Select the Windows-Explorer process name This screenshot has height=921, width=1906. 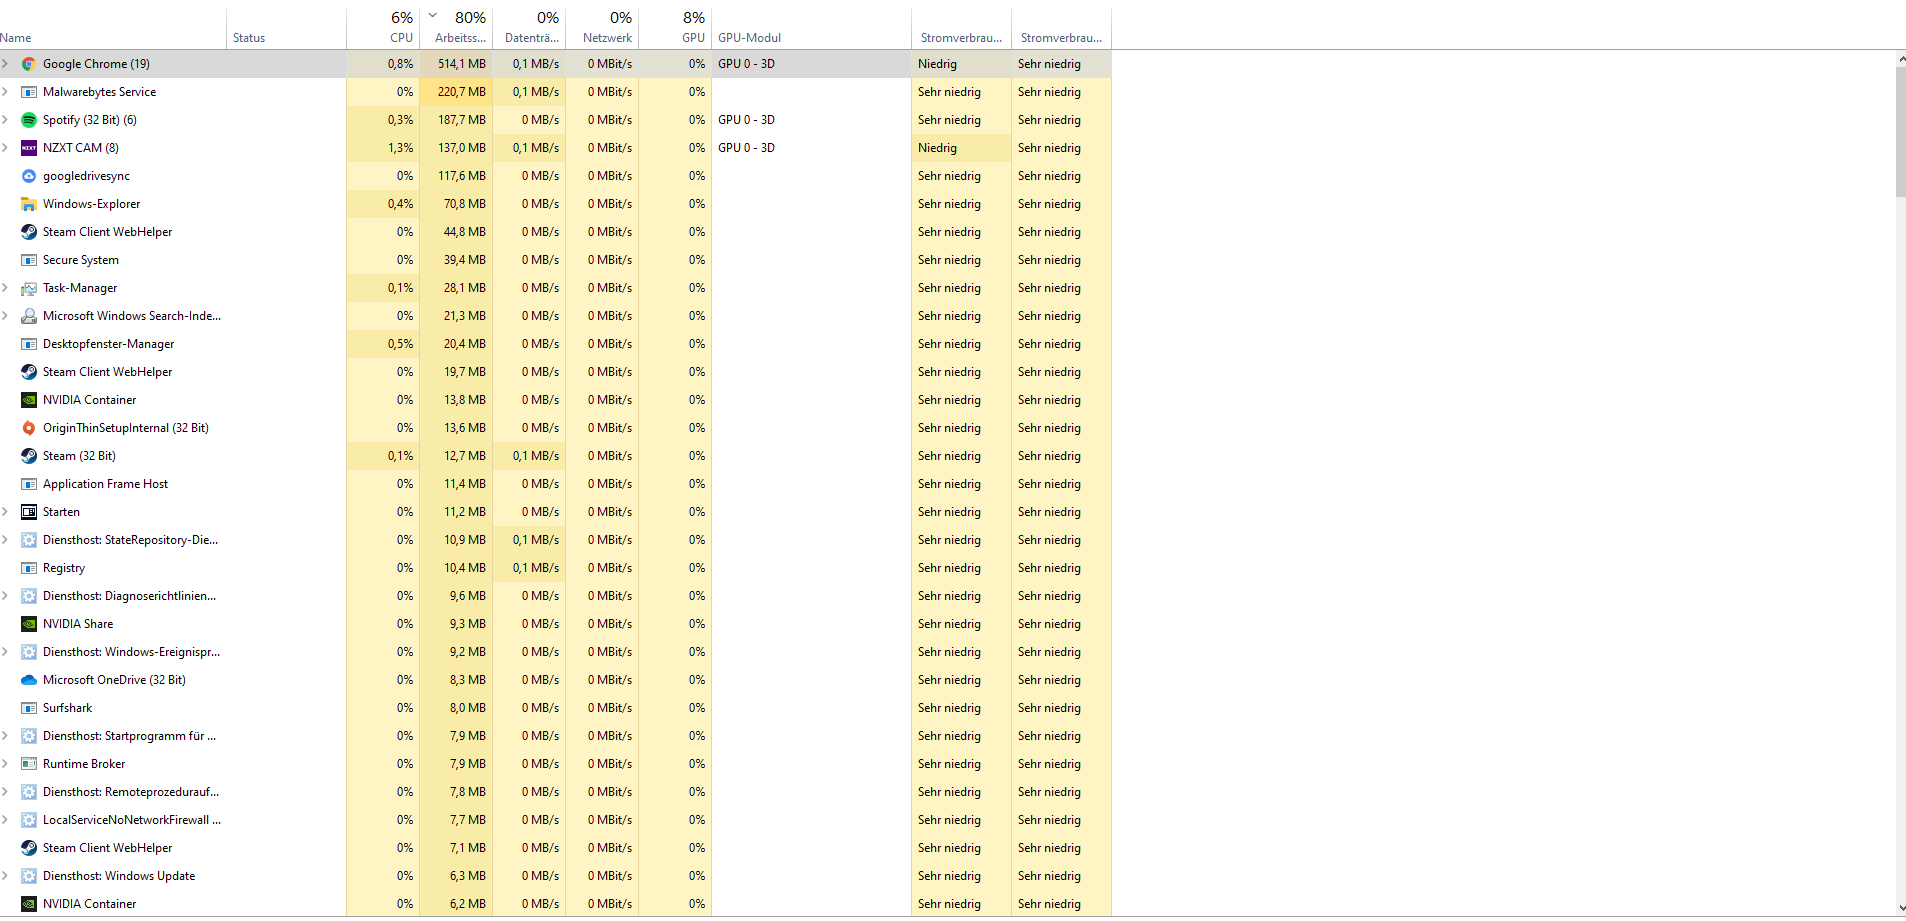[x=91, y=204]
